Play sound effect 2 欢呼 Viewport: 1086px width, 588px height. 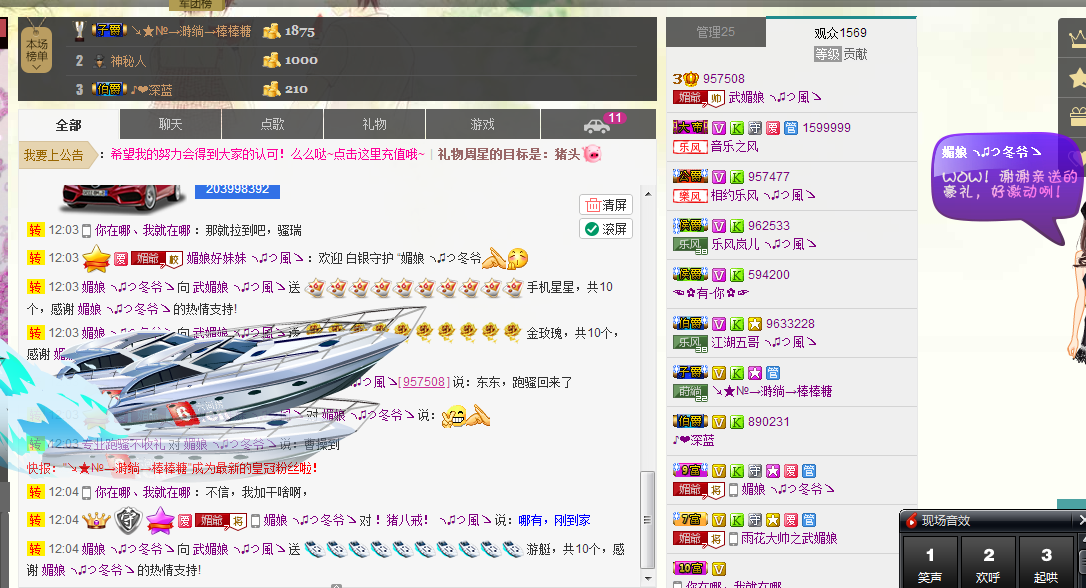(988, 563)
